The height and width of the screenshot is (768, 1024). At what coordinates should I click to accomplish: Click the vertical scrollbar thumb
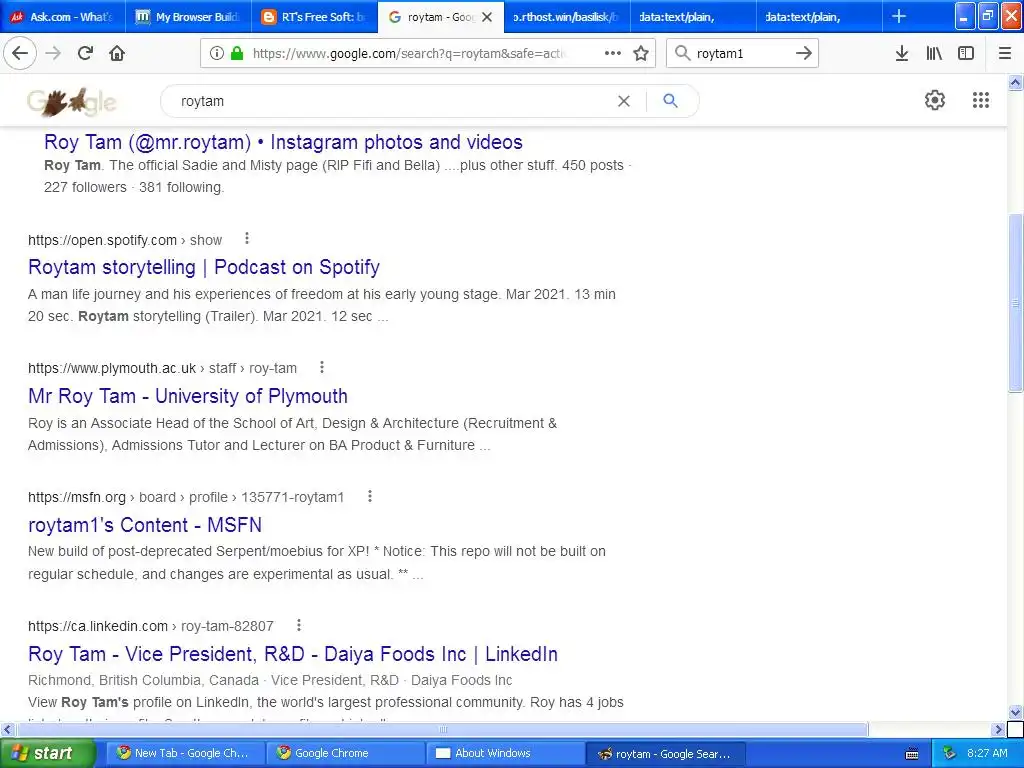coord(1016,303)
